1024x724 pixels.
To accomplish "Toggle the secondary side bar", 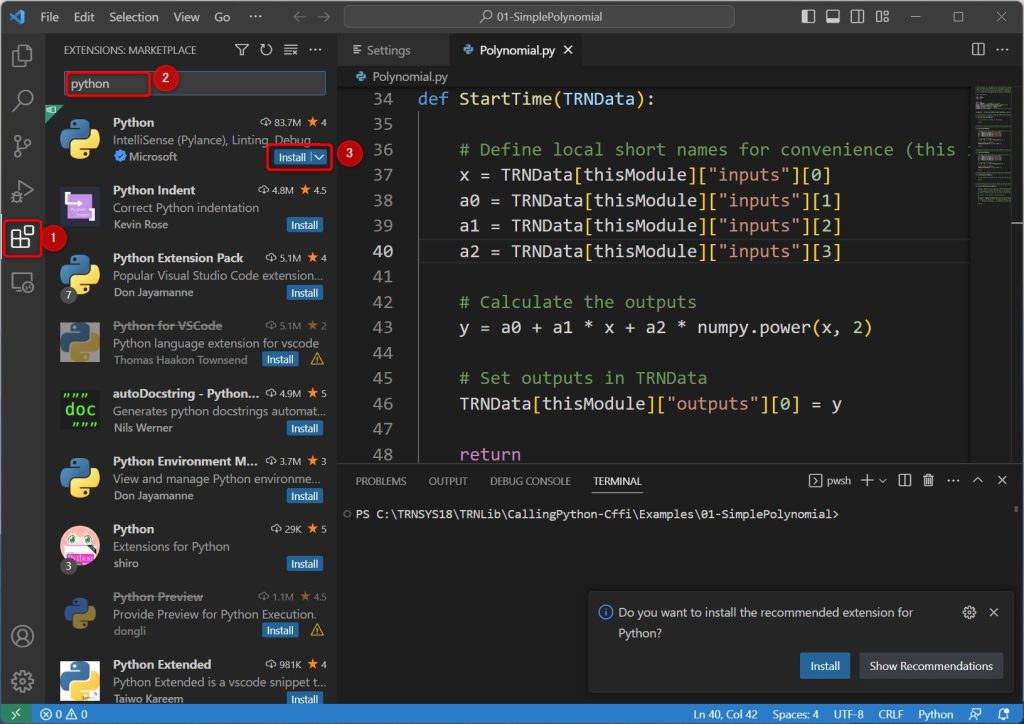I will (857, 17).
